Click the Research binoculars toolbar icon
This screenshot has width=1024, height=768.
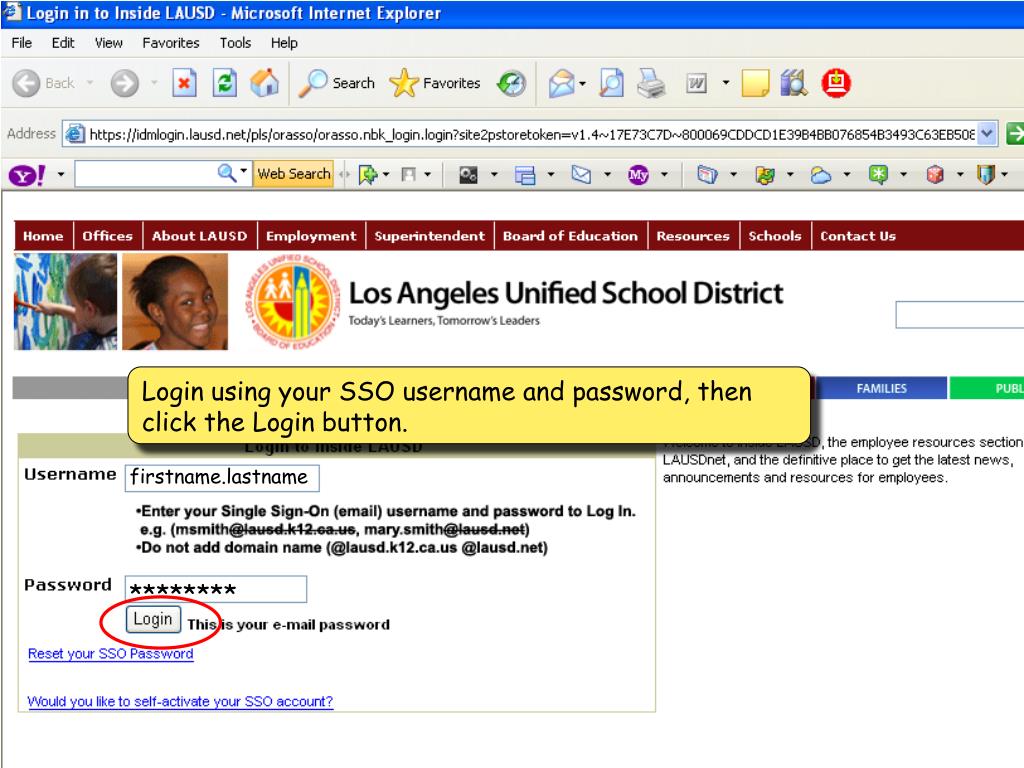coord(793,84)
